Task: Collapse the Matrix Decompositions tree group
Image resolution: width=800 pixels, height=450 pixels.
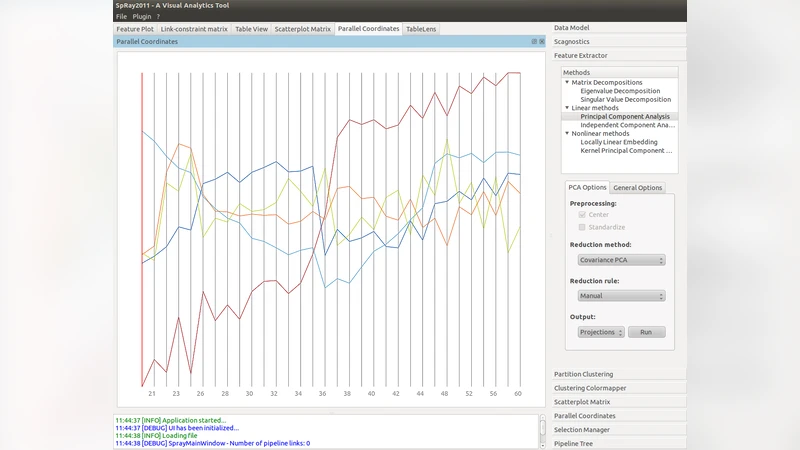Action: pyautogui.click(x=566, y=83)
